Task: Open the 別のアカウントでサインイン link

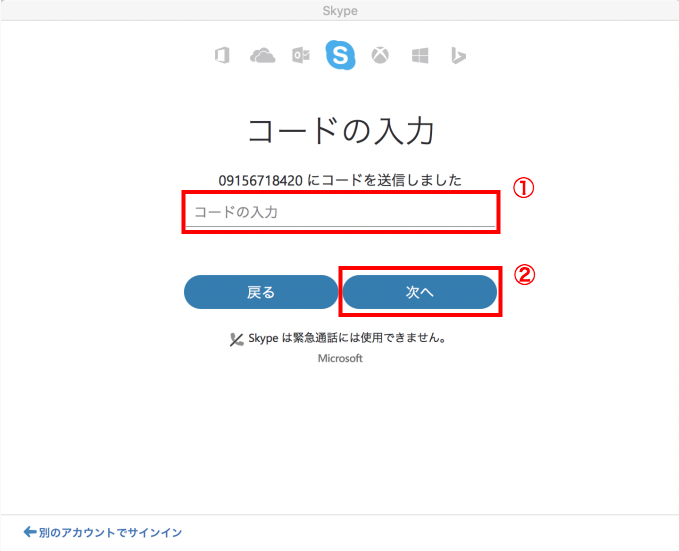Action: (x=110, y=533)
